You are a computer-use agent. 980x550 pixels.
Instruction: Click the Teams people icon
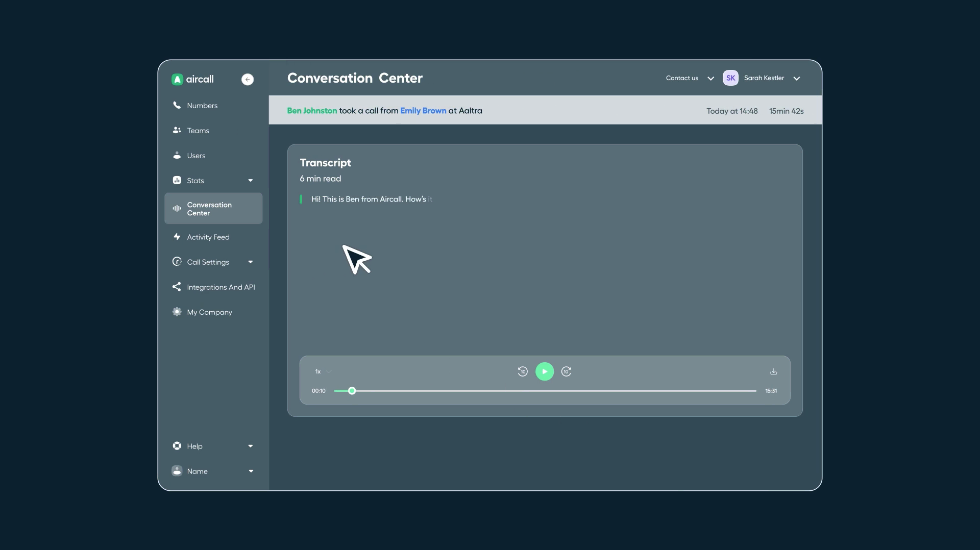[177, 131]
